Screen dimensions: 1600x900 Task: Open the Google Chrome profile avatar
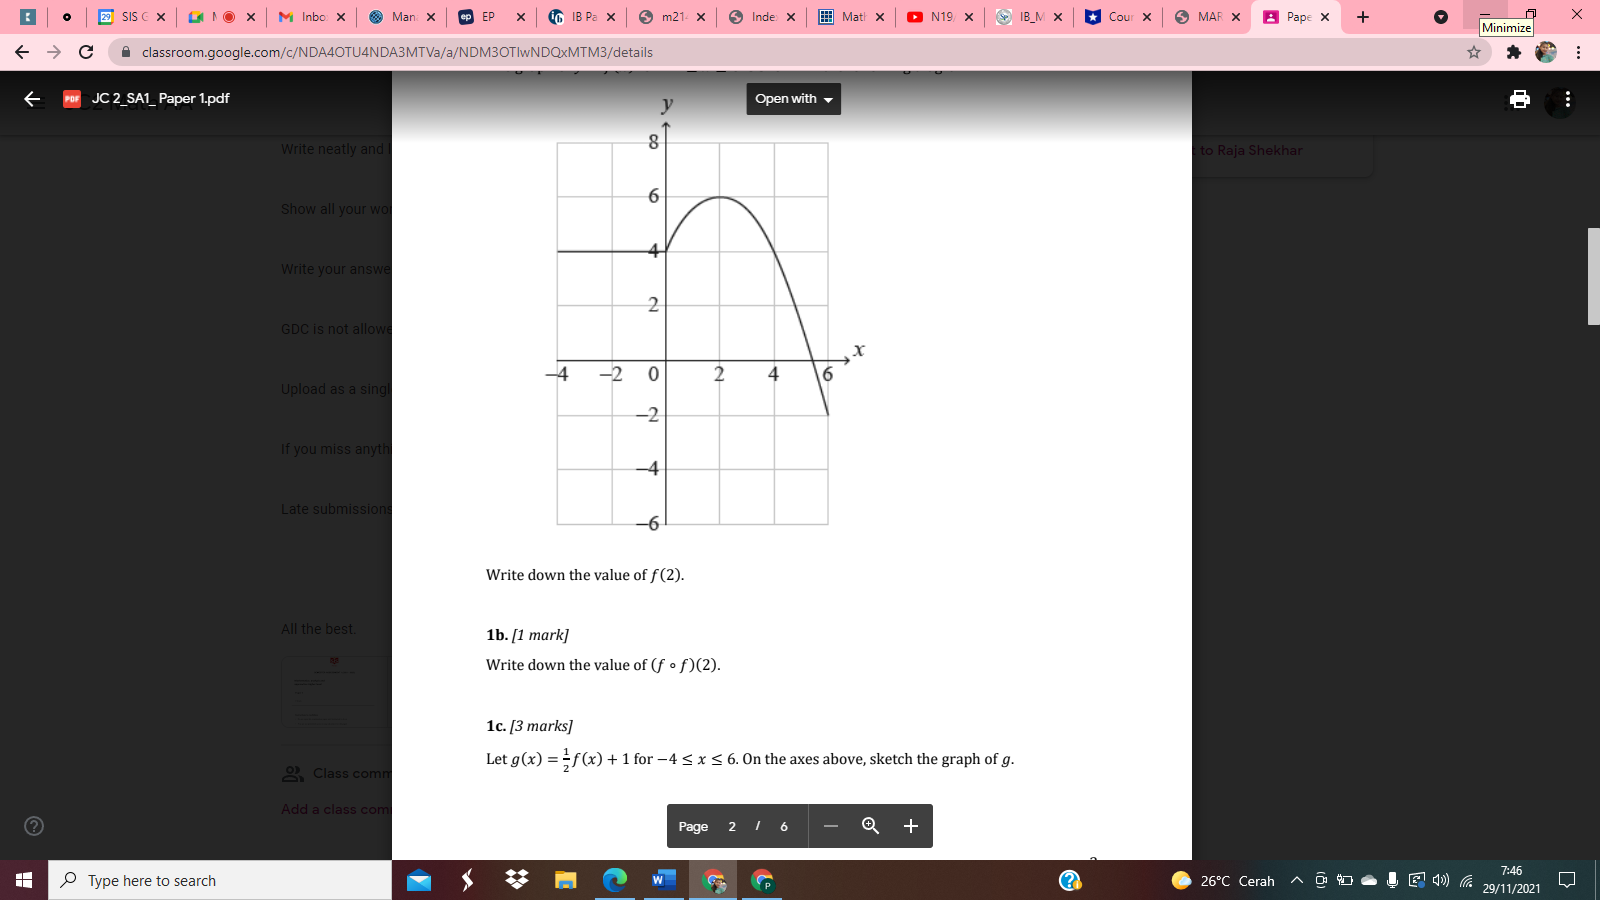pos(1544,52)
